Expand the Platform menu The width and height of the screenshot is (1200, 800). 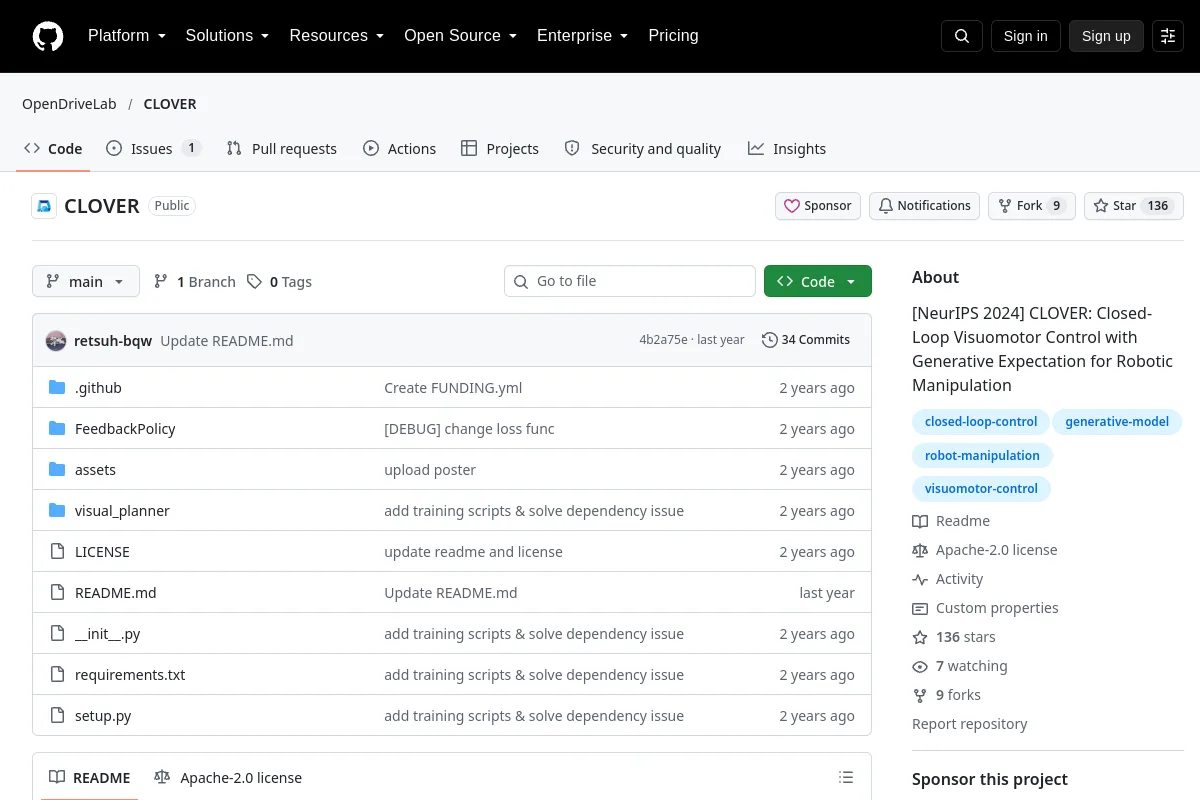[x=127, y=36]
